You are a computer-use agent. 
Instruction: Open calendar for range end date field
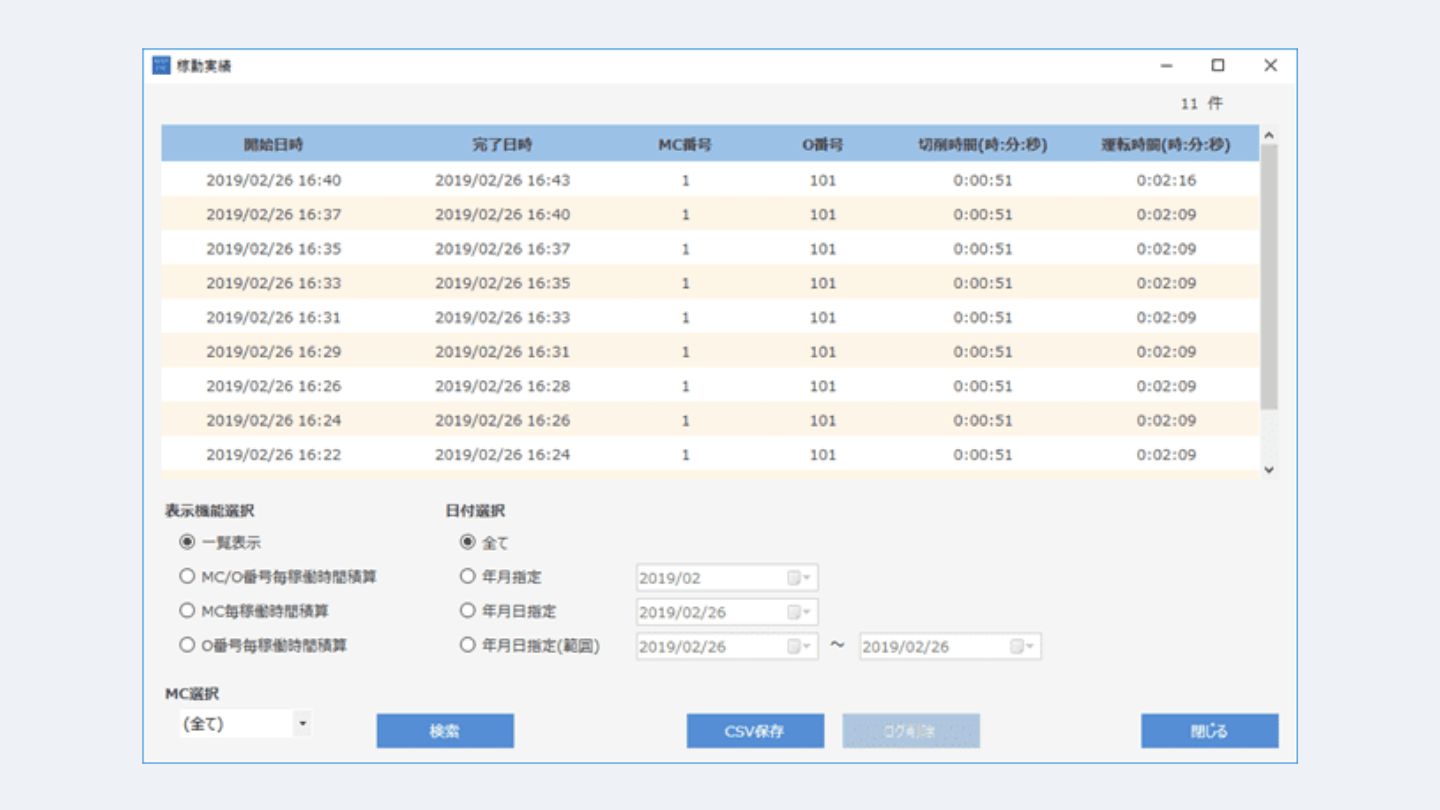pyautogui.click(x=1022, y=647)
